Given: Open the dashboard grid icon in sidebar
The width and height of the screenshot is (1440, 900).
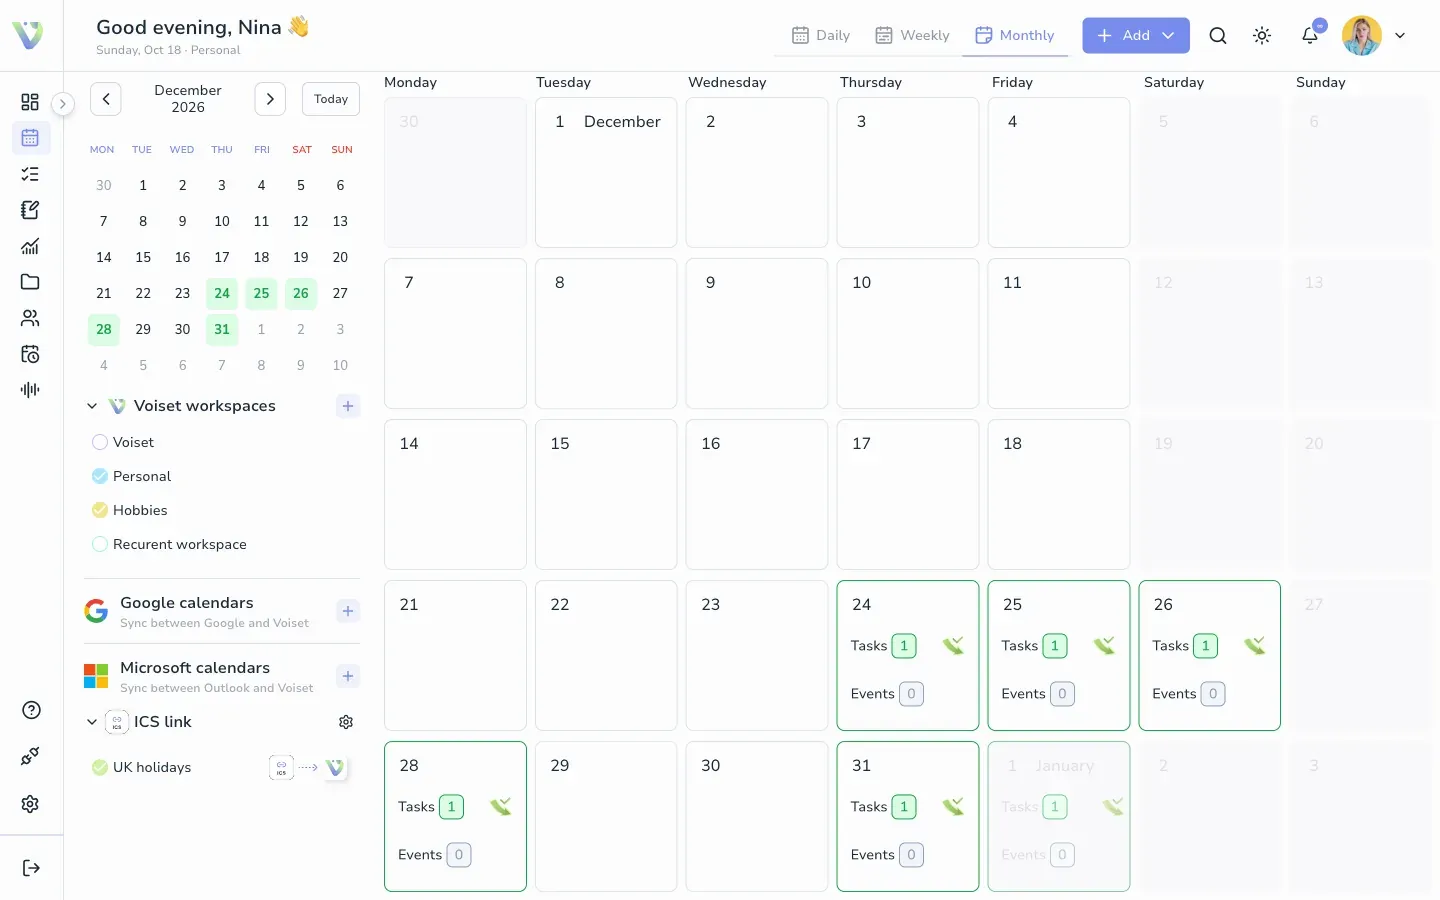Looking at the screenshot, I should coord(30,102).
